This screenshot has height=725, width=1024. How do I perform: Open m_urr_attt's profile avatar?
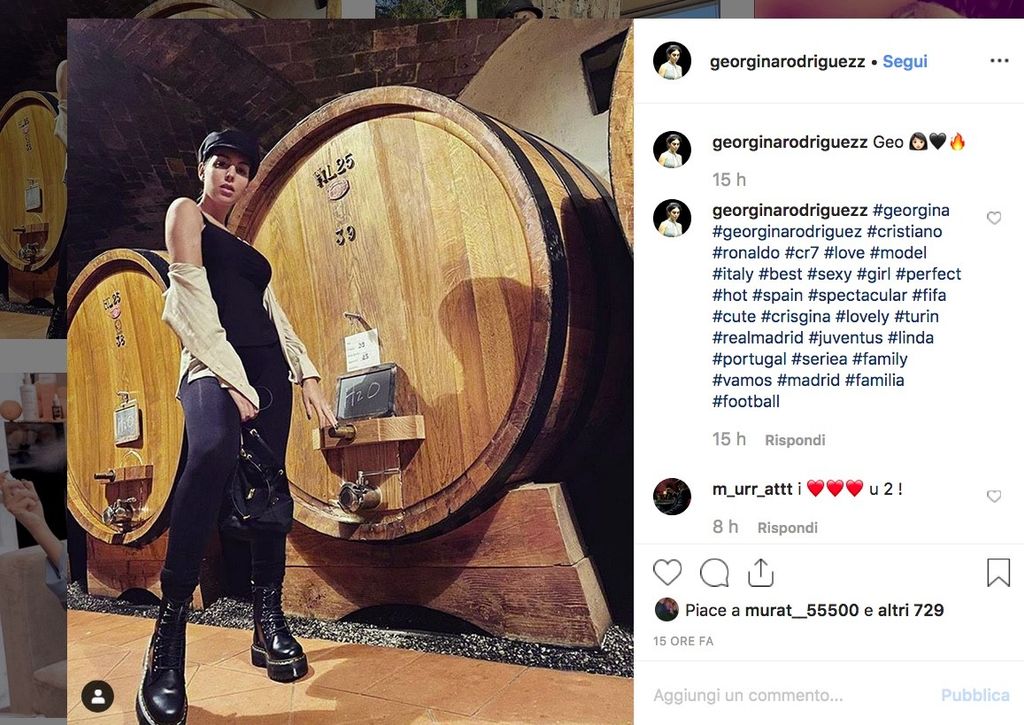(672, 496)
